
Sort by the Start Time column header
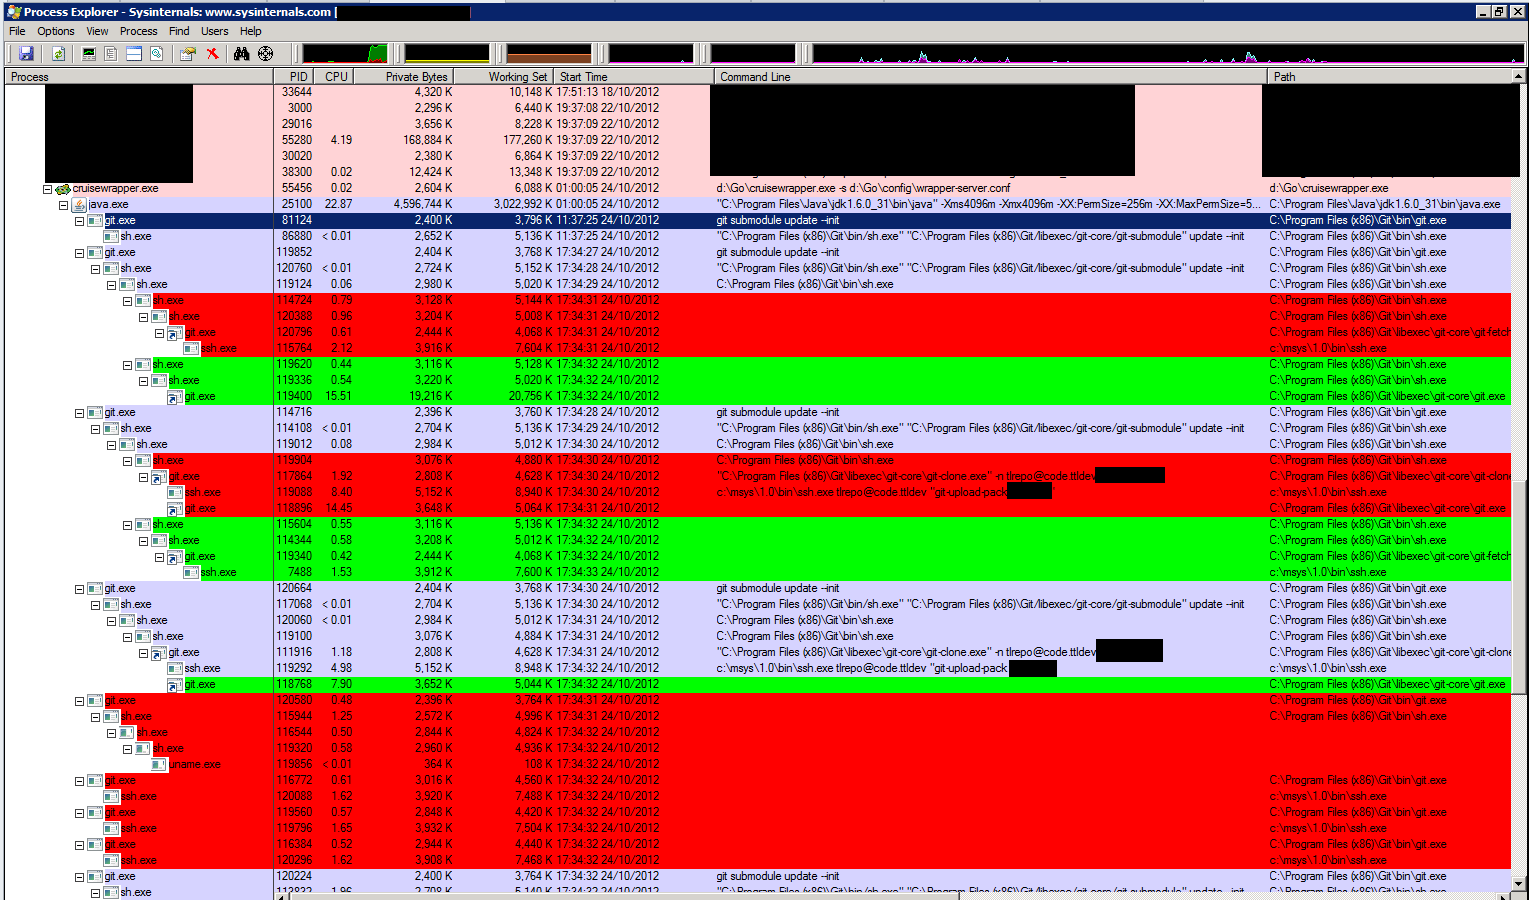(633, 76)
